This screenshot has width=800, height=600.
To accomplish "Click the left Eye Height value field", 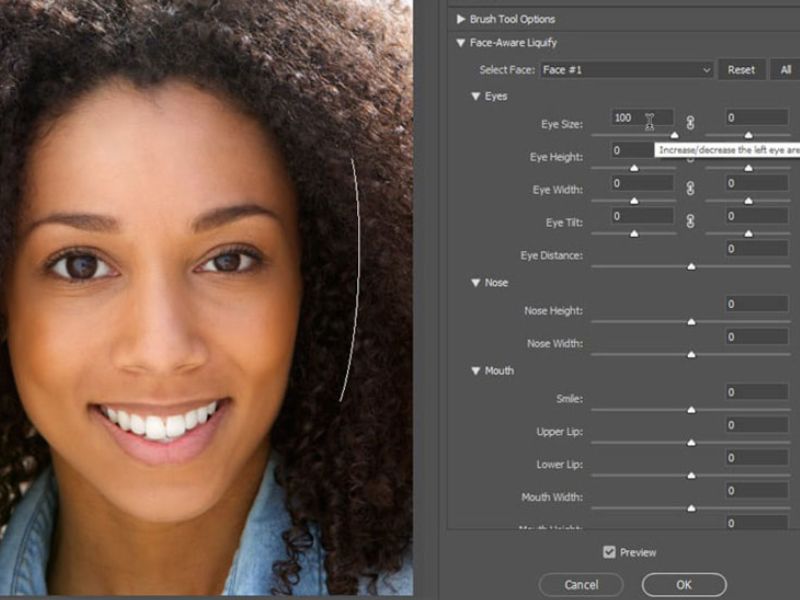I will click(633, 151).
